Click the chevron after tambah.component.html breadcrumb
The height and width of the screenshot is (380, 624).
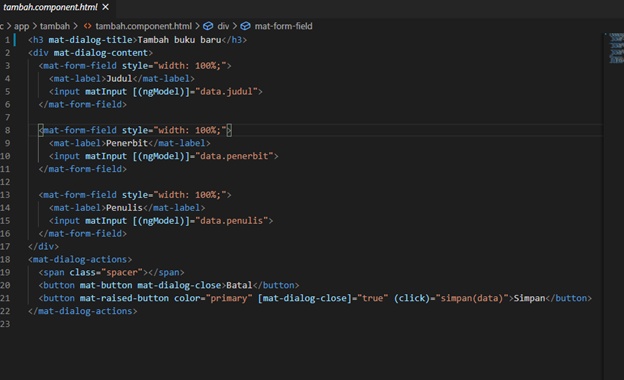(197, 26)
